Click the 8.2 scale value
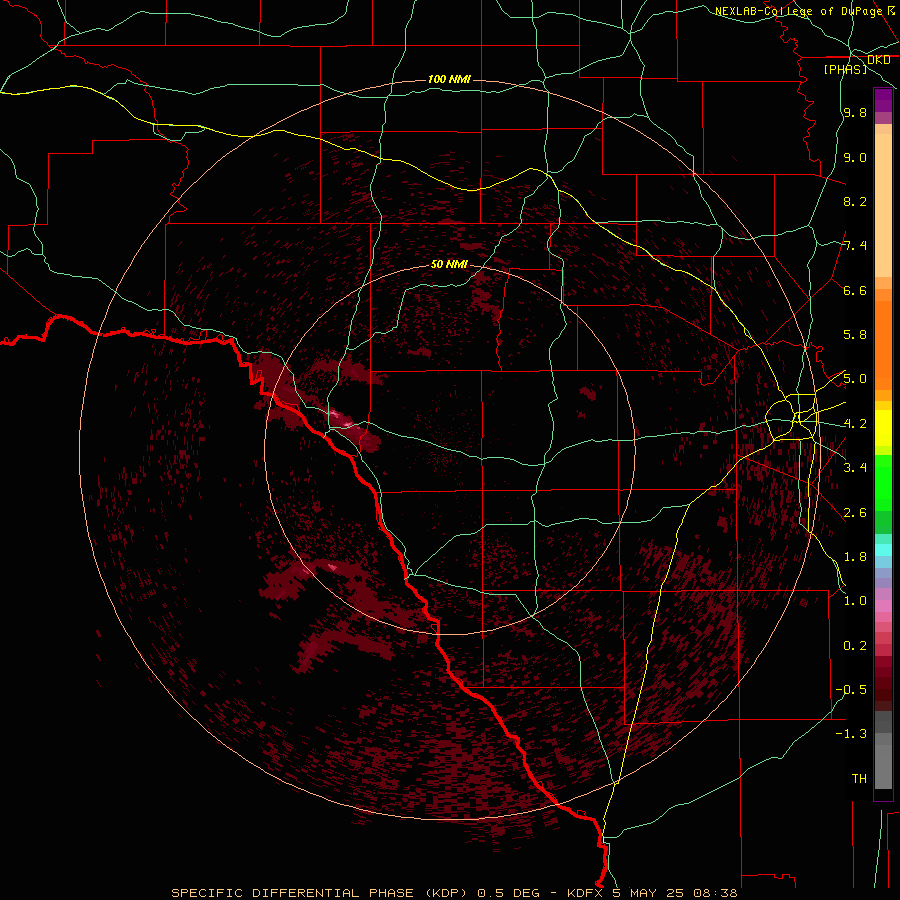The height and width of the screenshot is (900, 900). (x=855, y=201)
